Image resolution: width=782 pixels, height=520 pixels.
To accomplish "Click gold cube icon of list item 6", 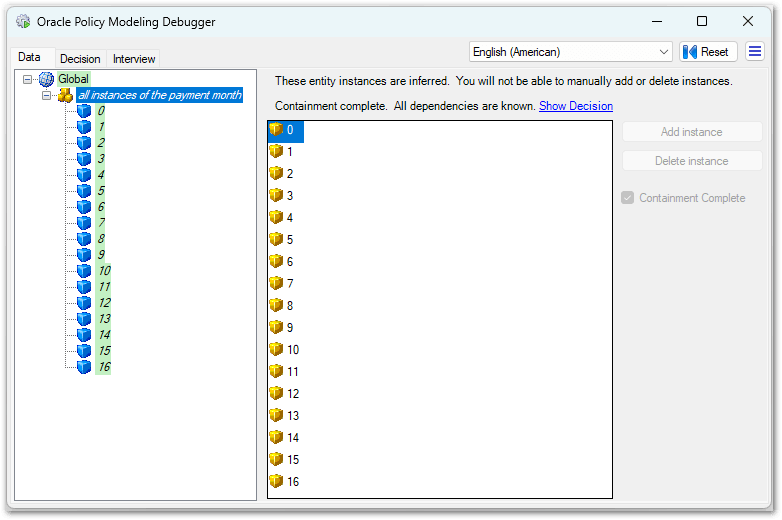I will coord(276,261).
